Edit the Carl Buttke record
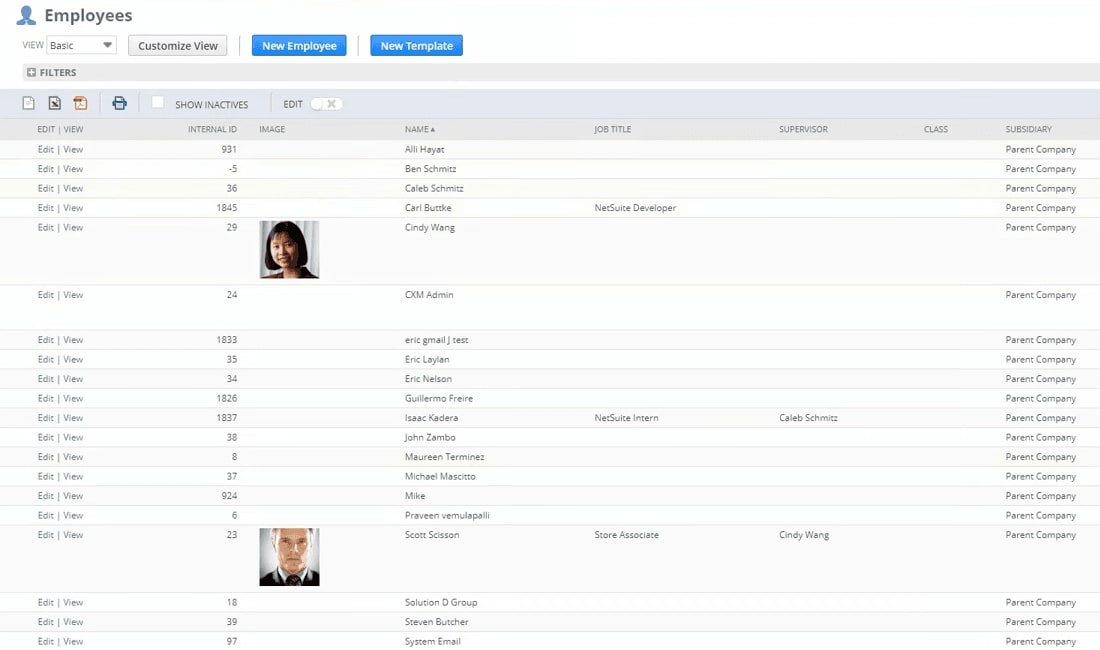 (x=46, y=208)
